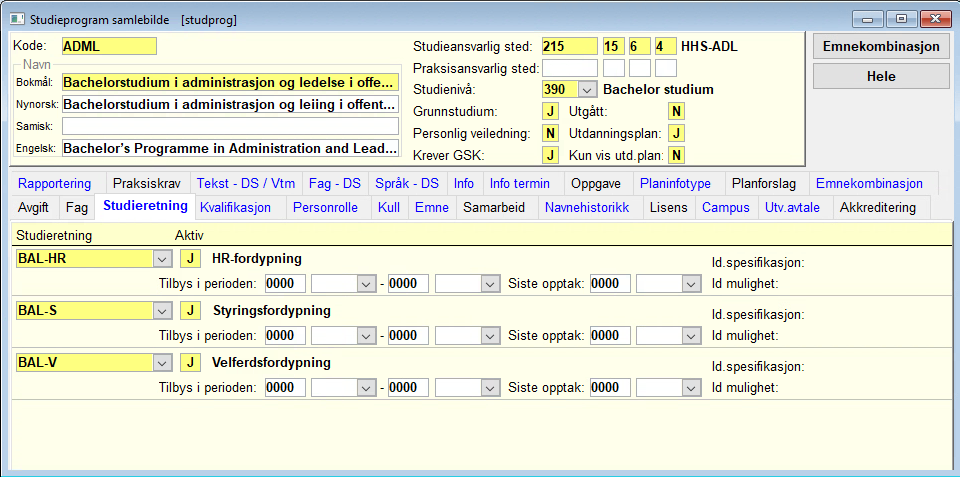Open the BAL-V studieretning dropdown arrow
The width and height of the screenshot is (960, 477).
tap(162, 362)
